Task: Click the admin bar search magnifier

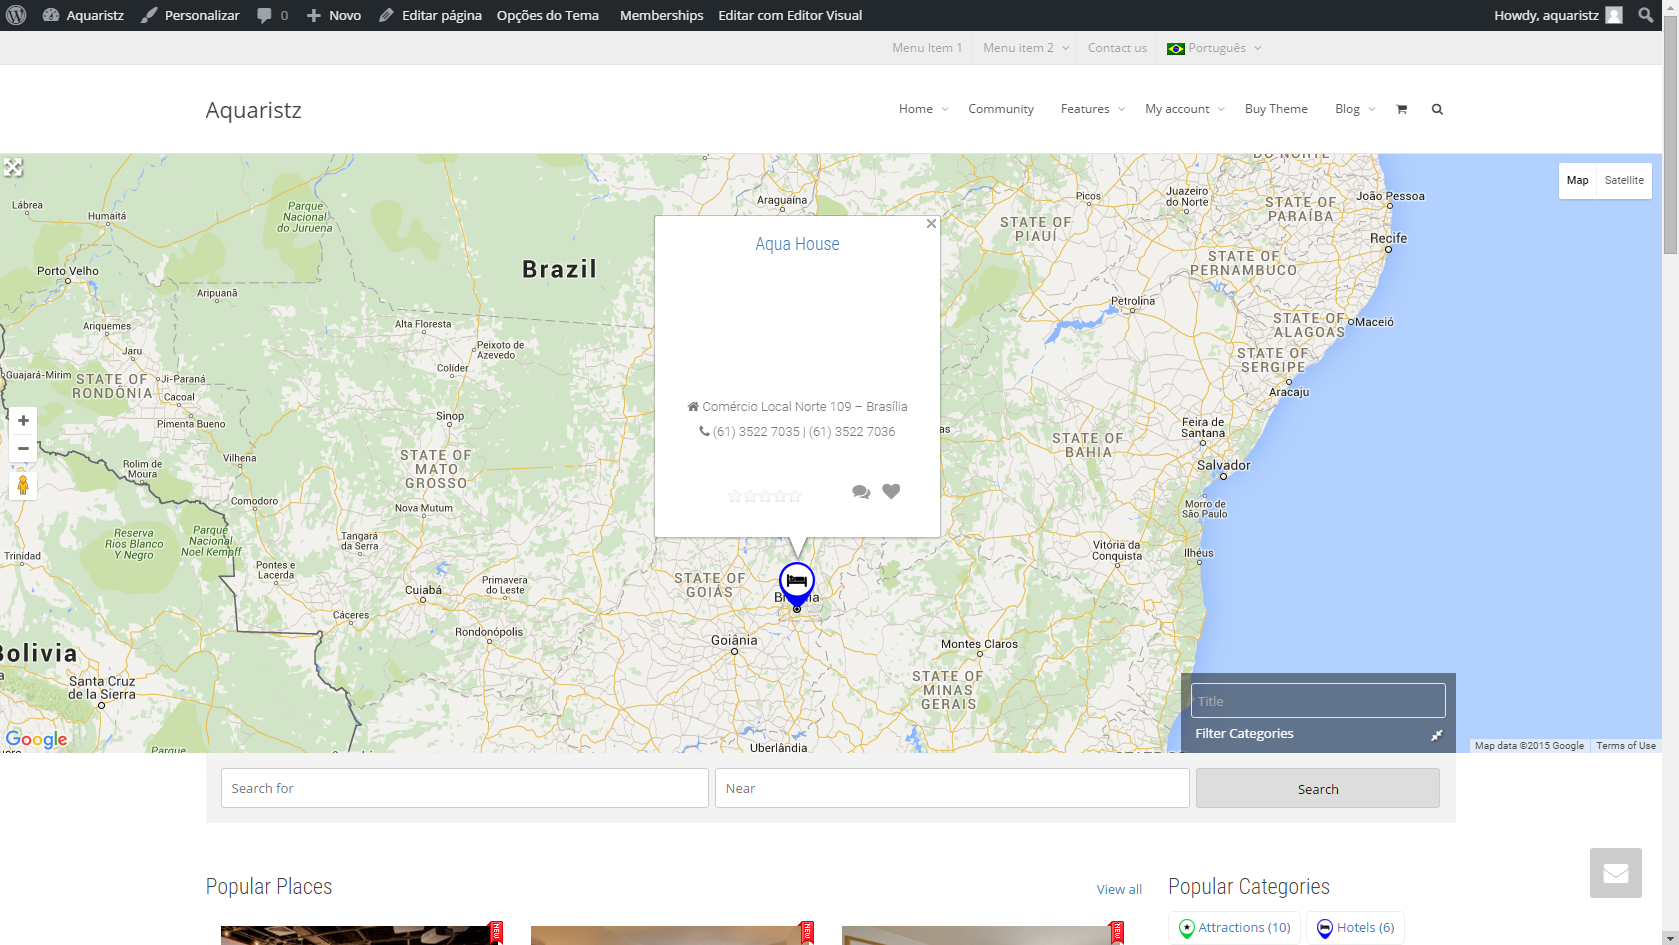Action: click(1645, 15)
